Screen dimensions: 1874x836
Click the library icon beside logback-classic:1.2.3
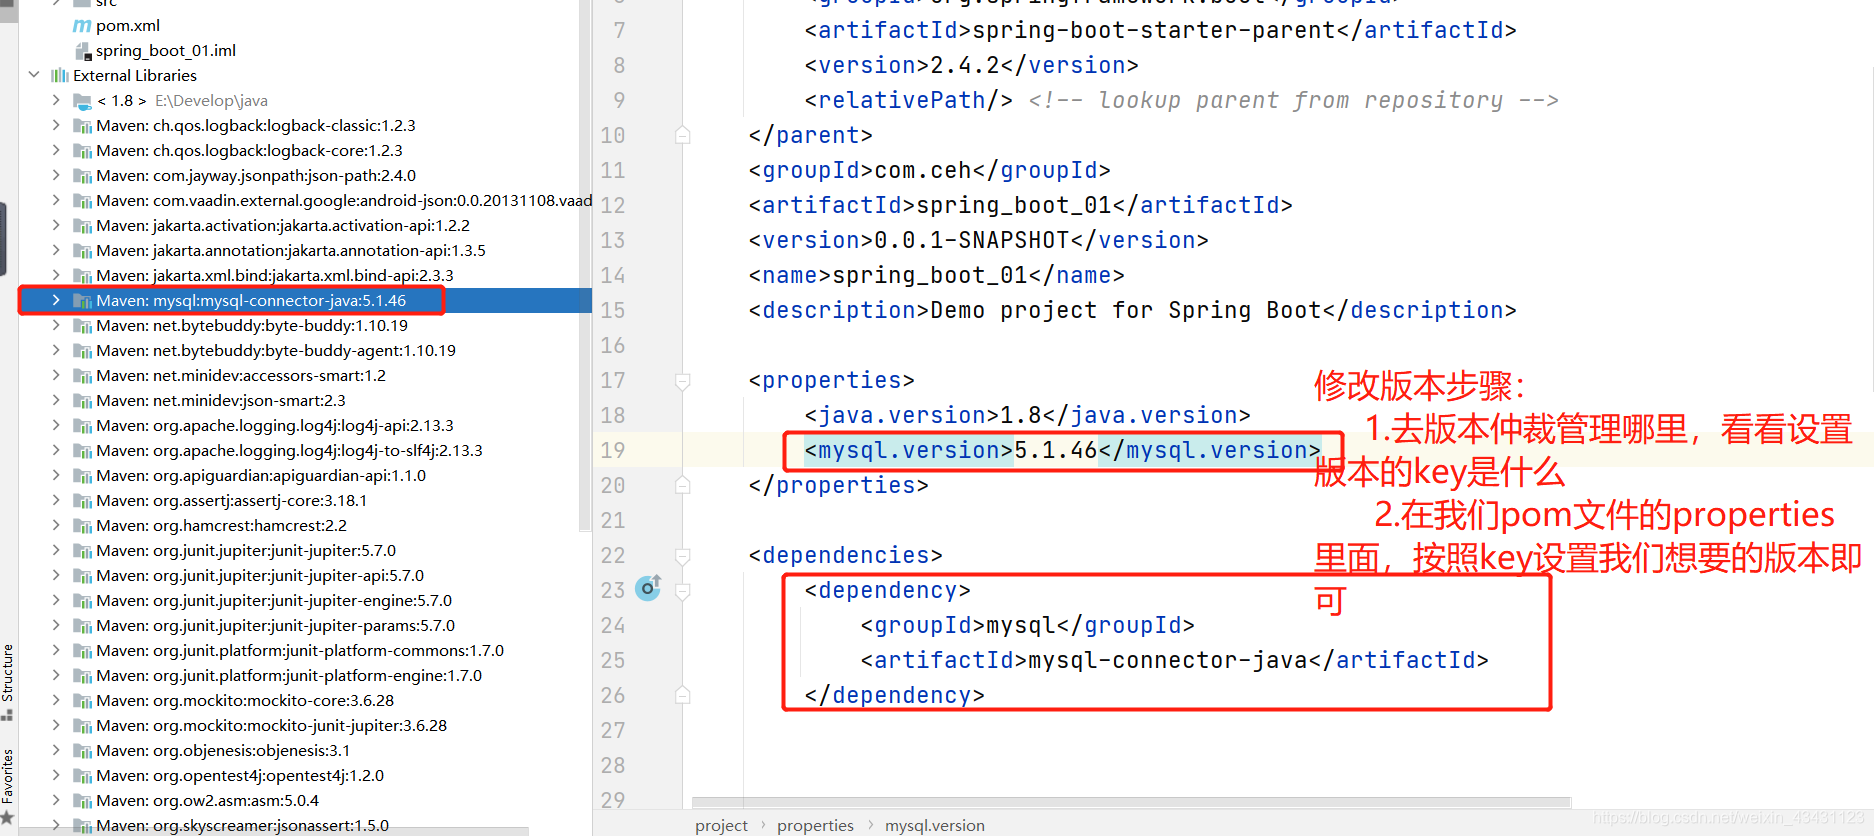click(x=83, y=126)
